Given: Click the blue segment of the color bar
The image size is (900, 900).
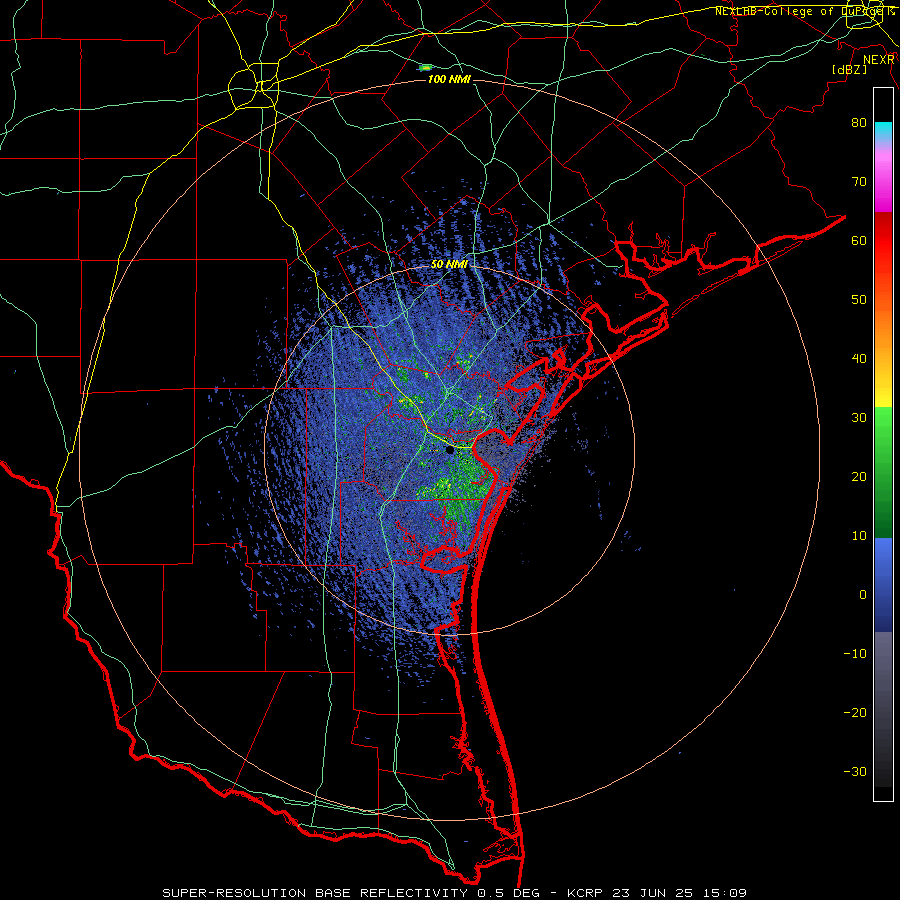Looking at the screenshot, I should coord(883,585).
